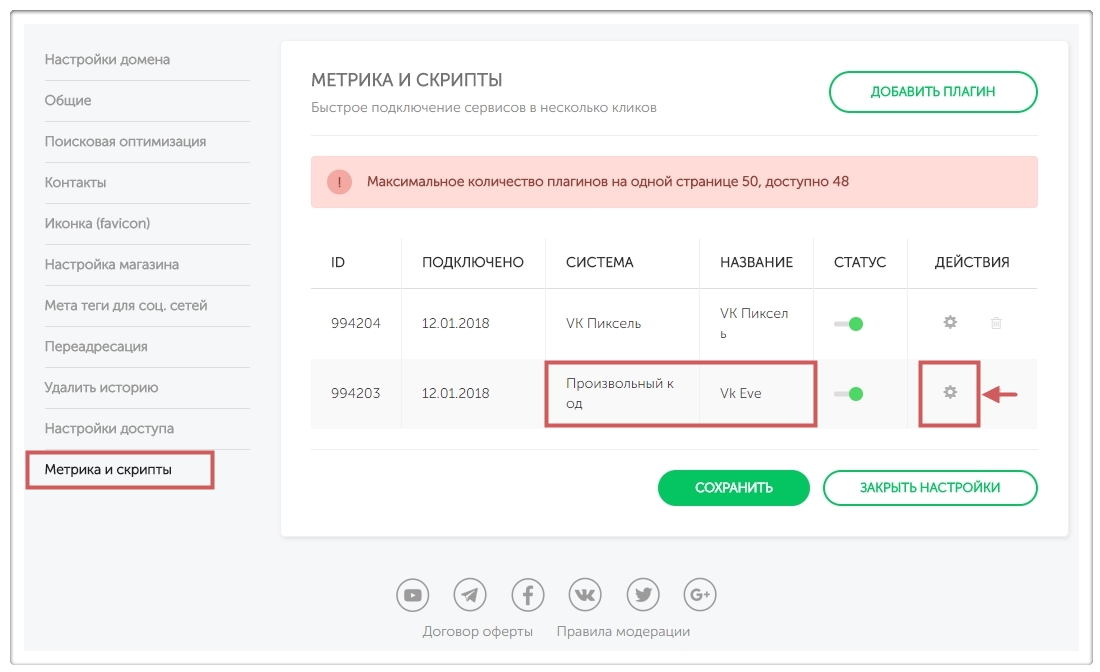Screen dimensions: 1100x672
Task: Open the Facebook social icon
Action: 528,595
